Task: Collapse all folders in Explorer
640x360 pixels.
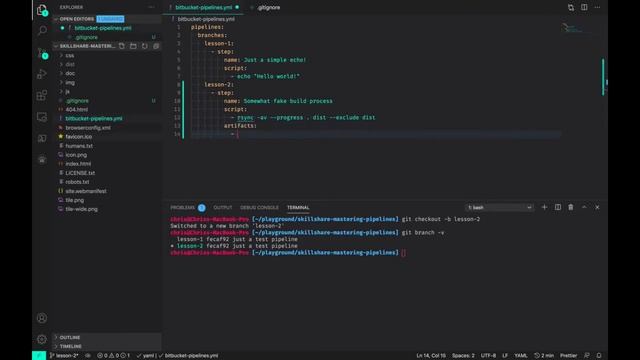Action: [156, 46]
